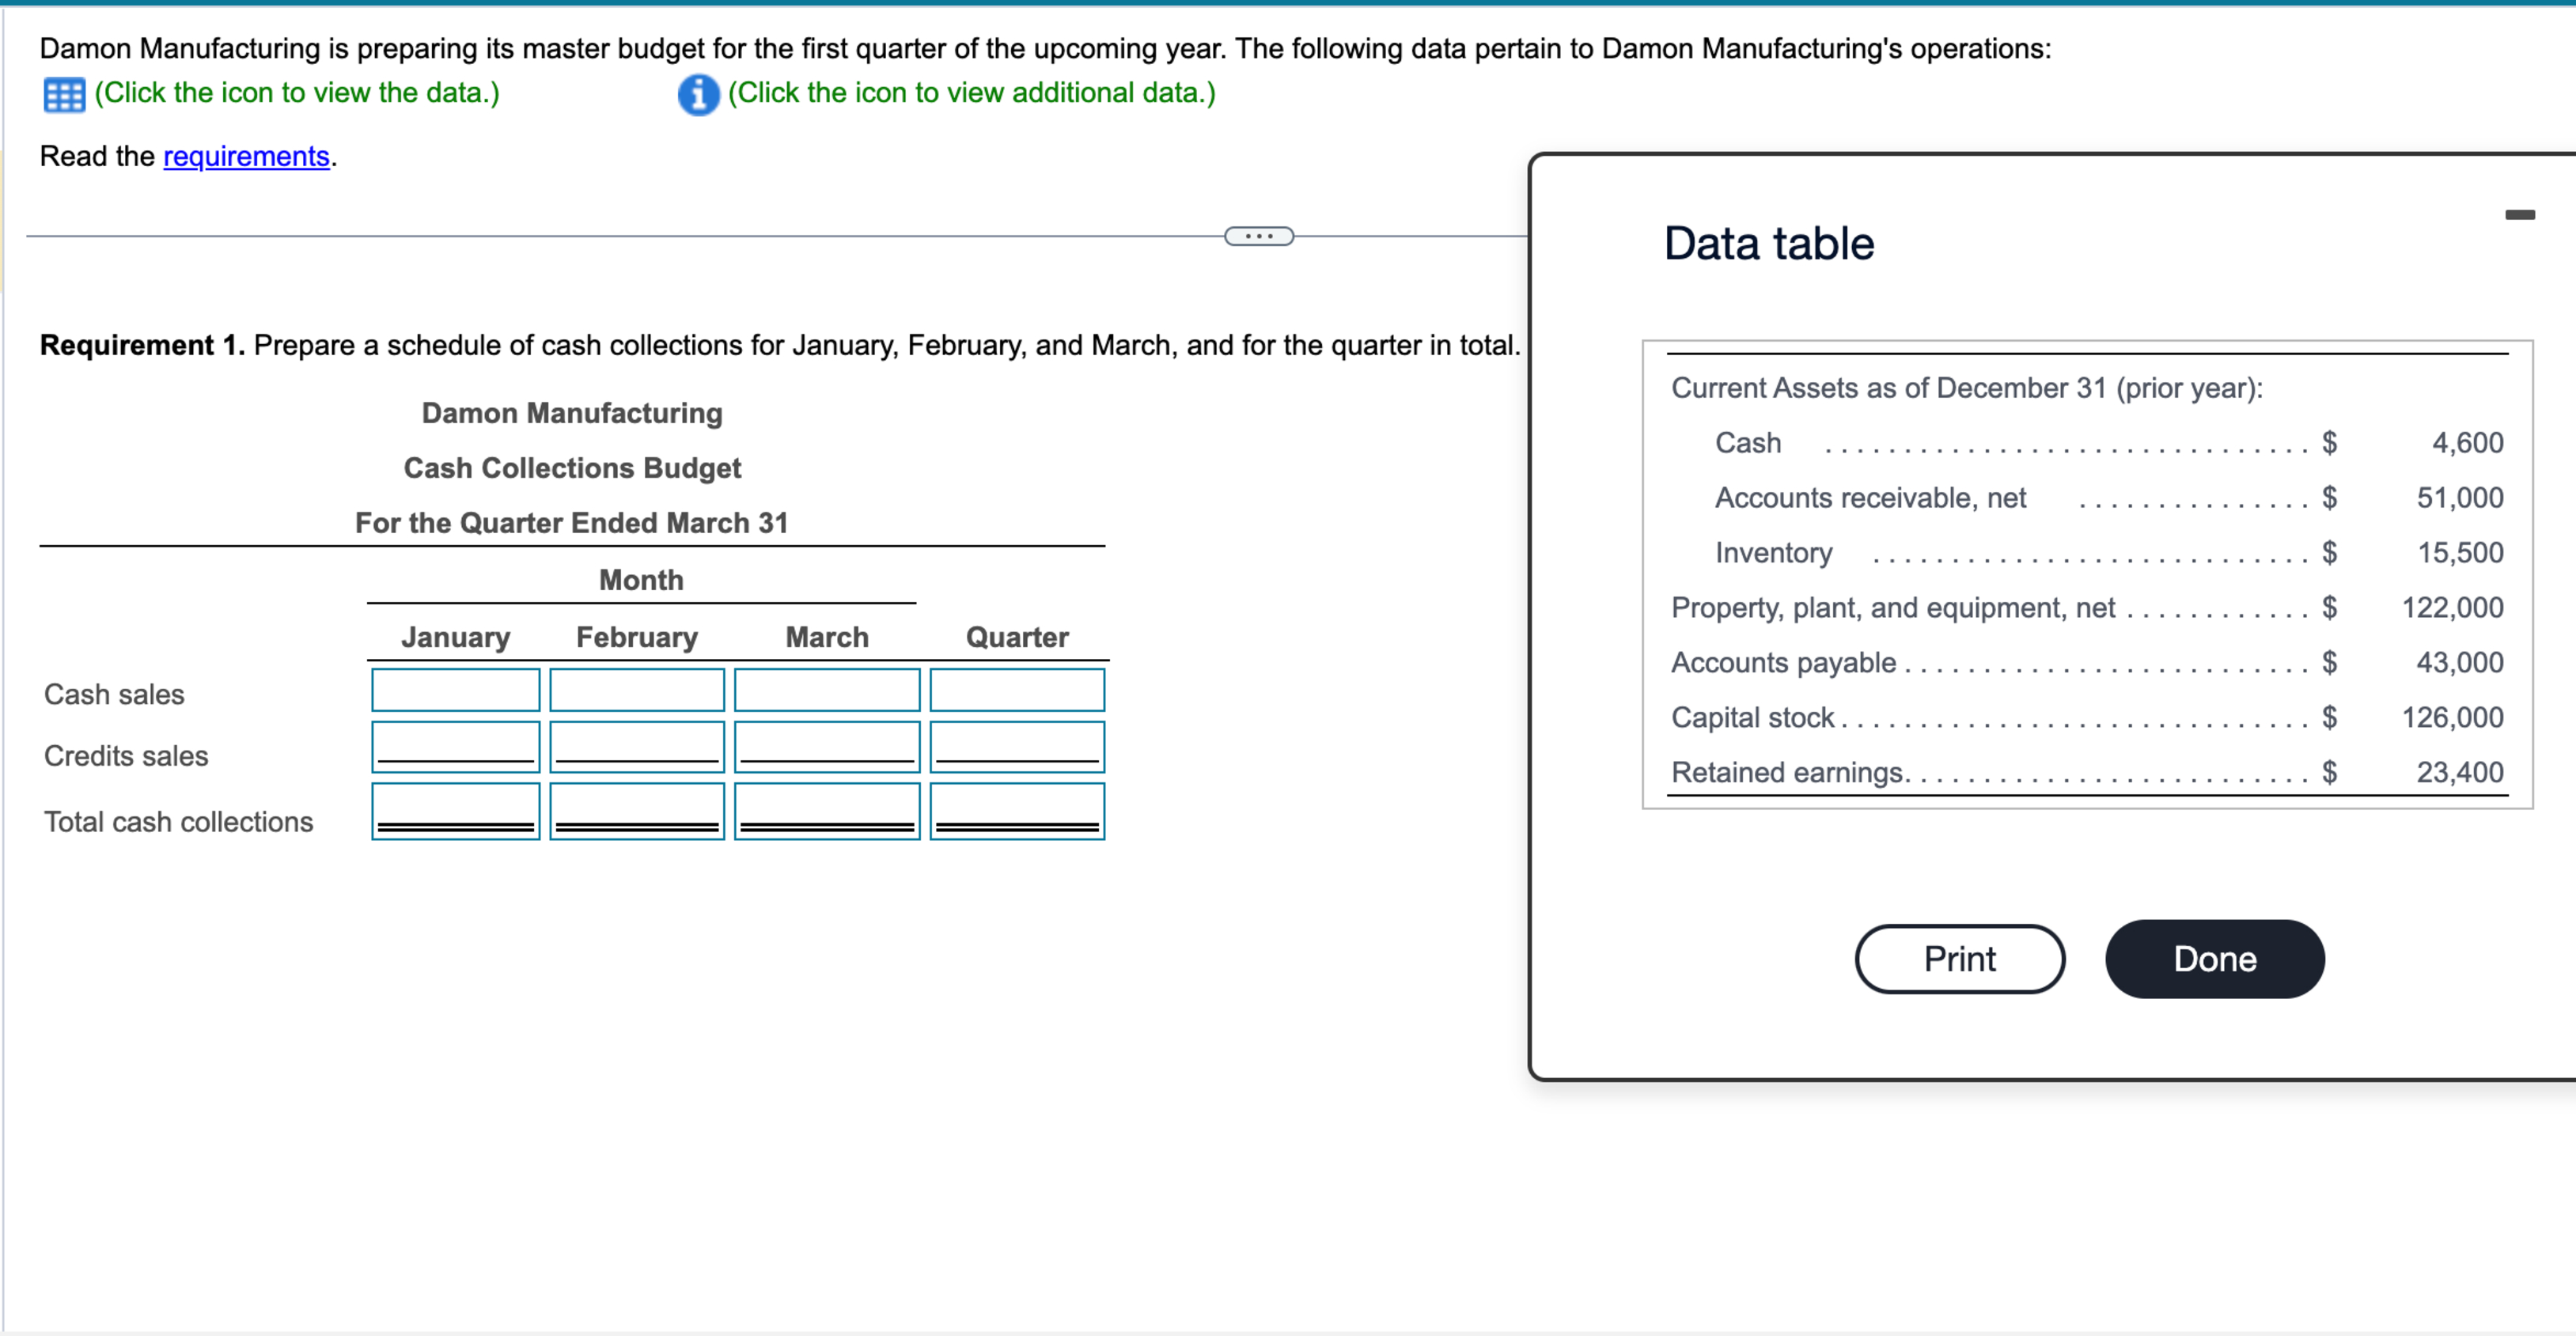Click "view additional data" green text
Screen dimensions: 2576x1336
click(x=971, y=93)
